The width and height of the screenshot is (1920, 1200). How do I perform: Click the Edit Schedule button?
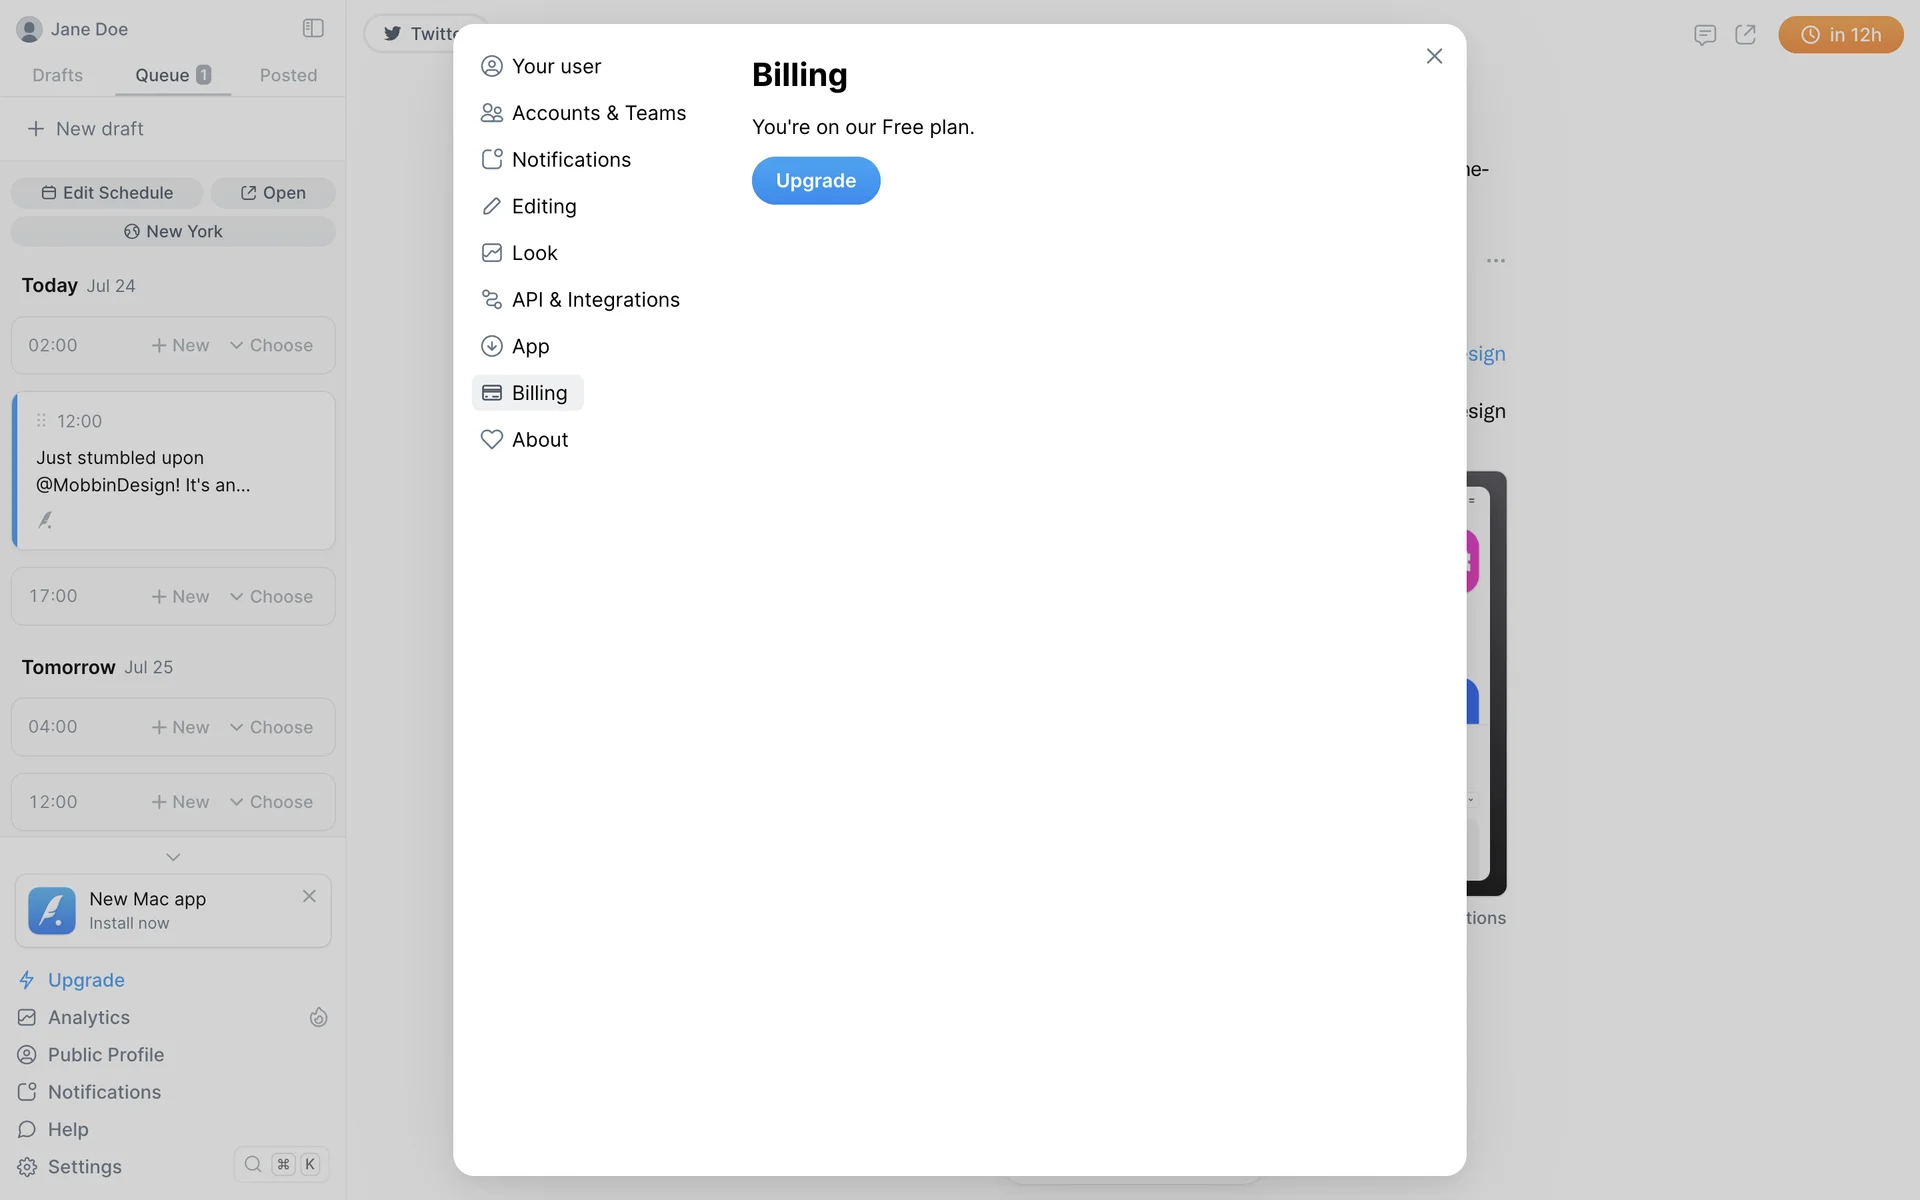(x=107, y=193)
